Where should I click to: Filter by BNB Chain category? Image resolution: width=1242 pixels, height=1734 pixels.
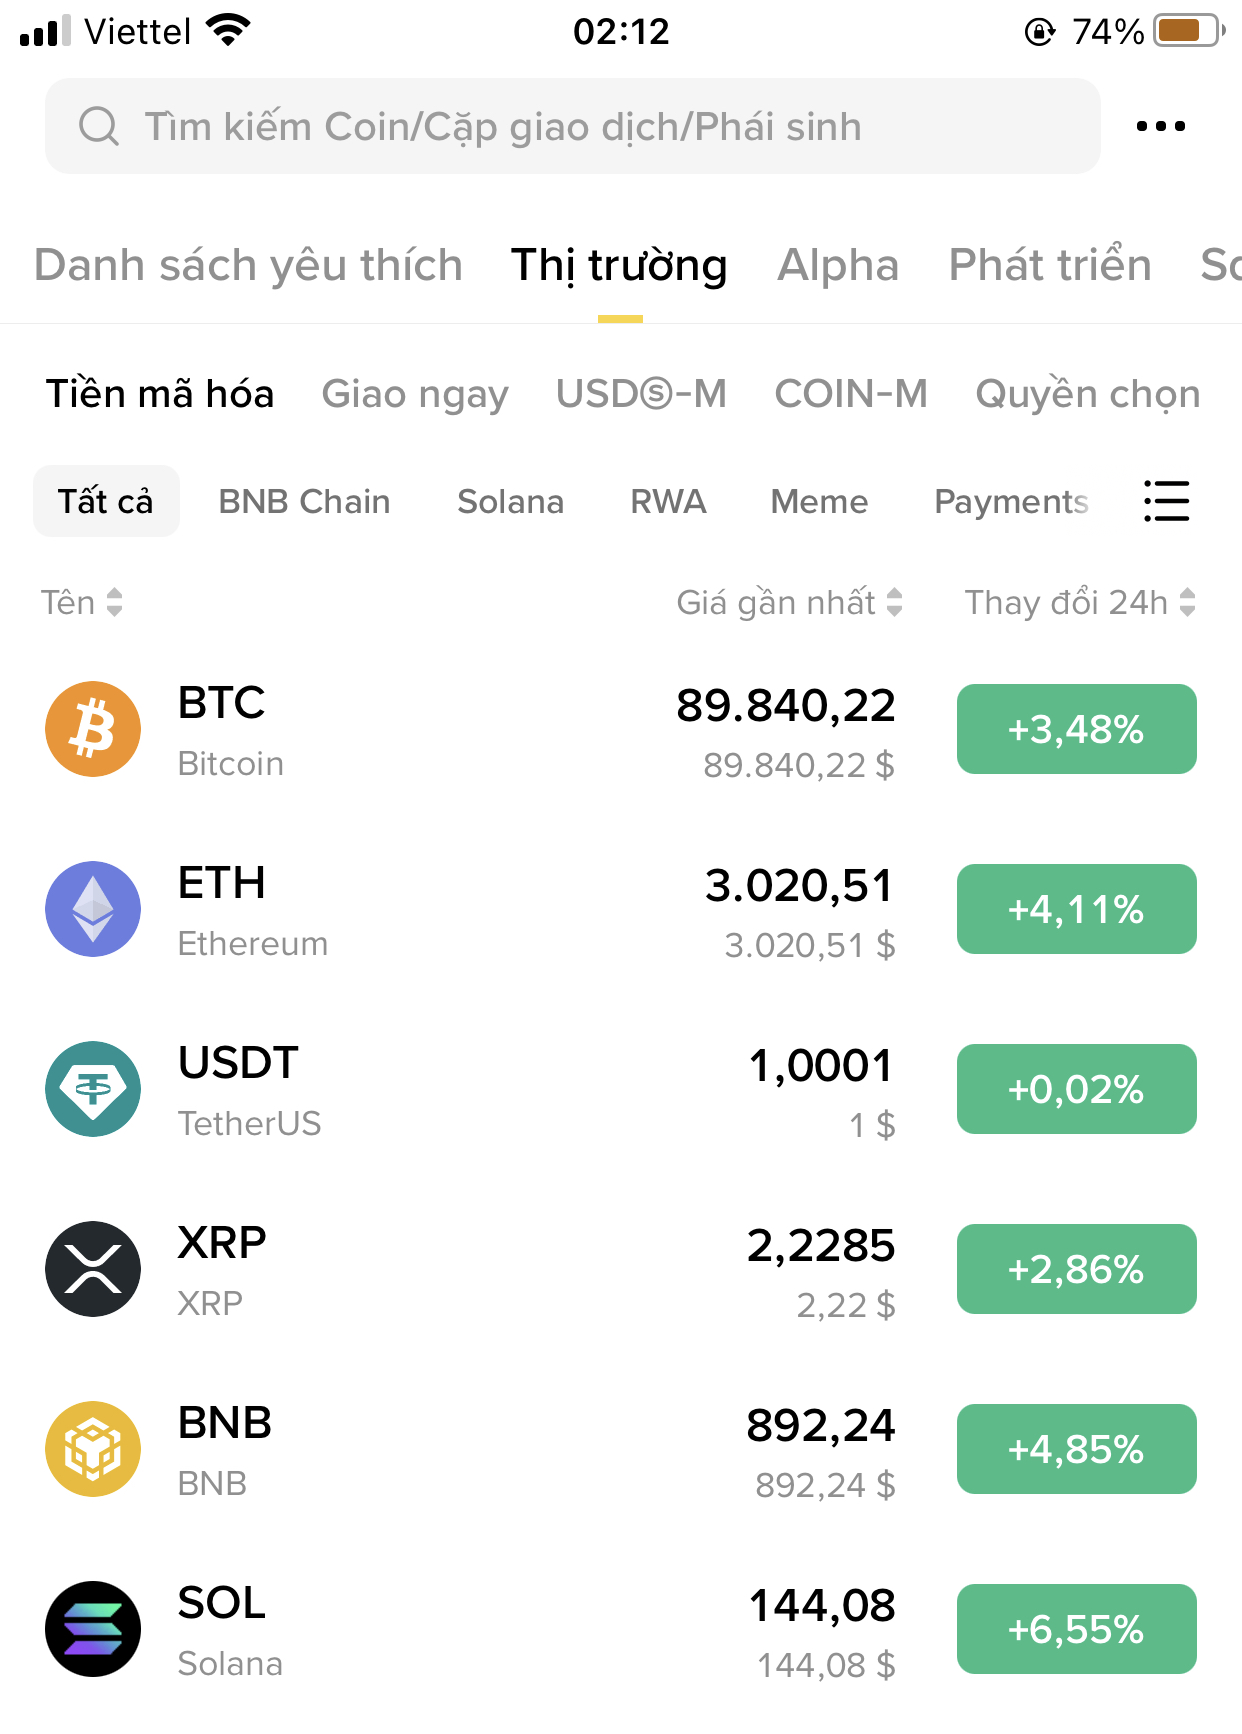point(304,501)
